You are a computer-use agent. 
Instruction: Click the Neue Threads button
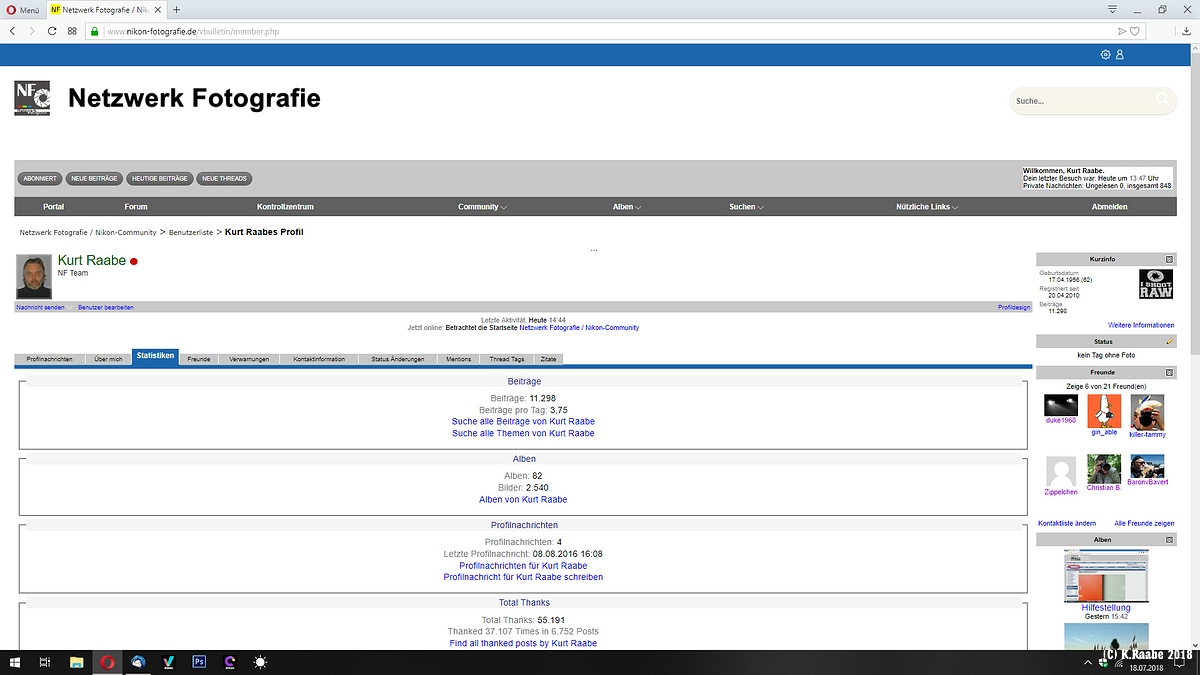coord(224,178)
